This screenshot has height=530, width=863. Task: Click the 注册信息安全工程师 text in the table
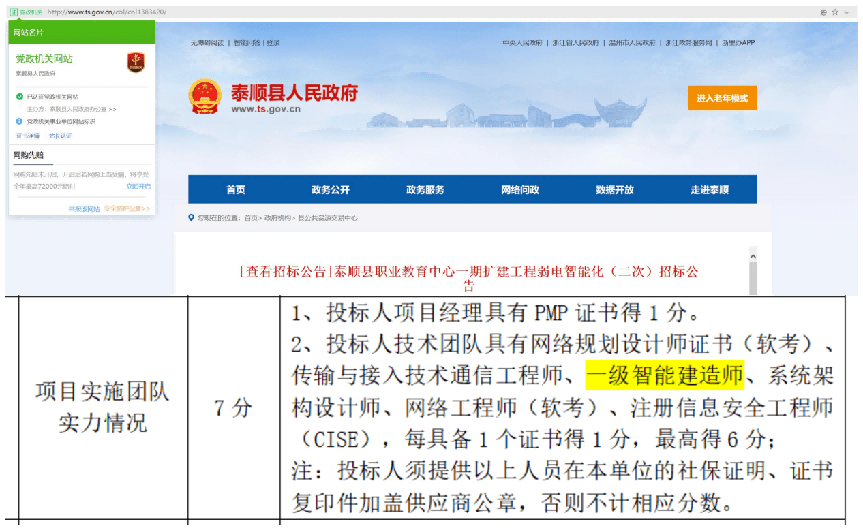pos(731,408)
